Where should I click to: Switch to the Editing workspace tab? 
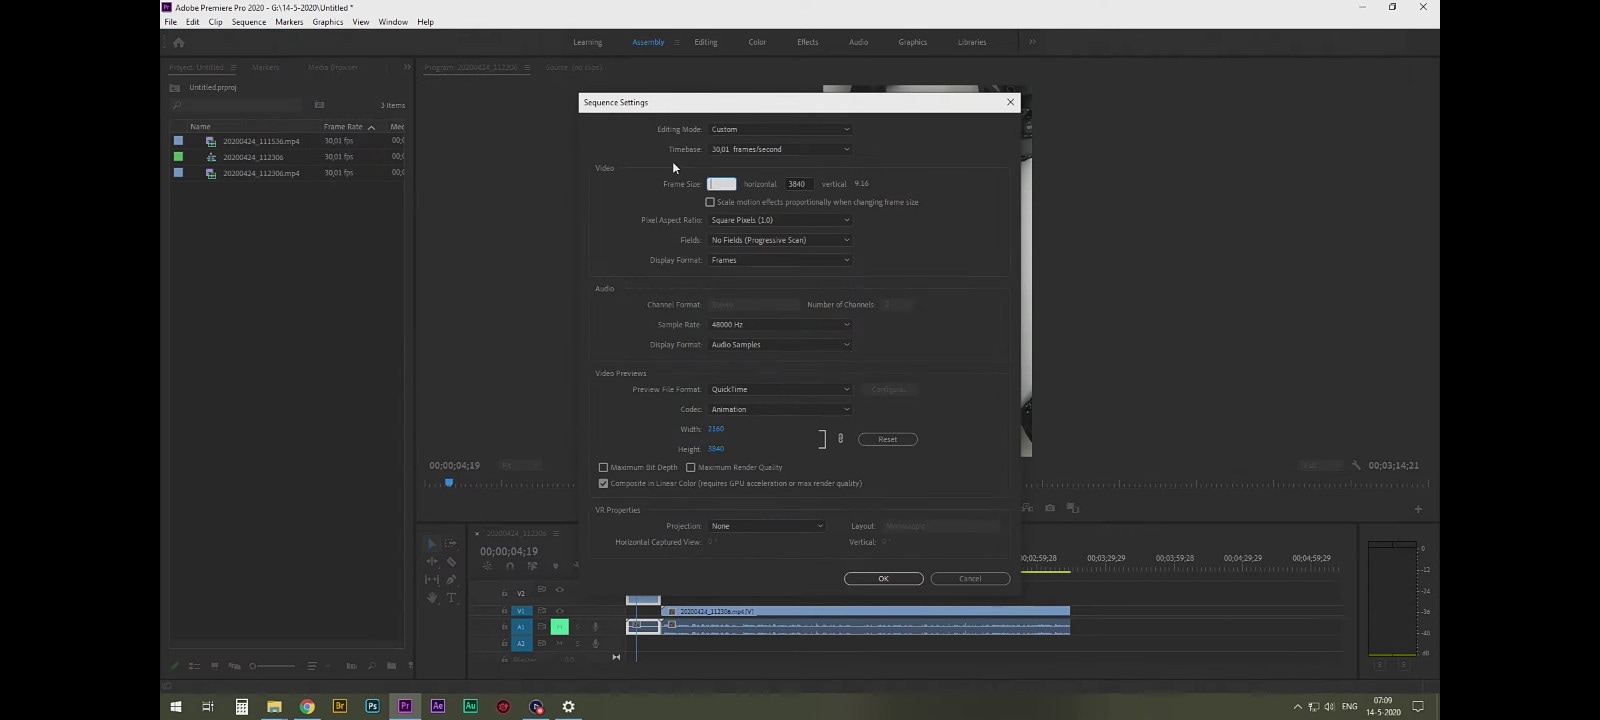click(706, 42)
